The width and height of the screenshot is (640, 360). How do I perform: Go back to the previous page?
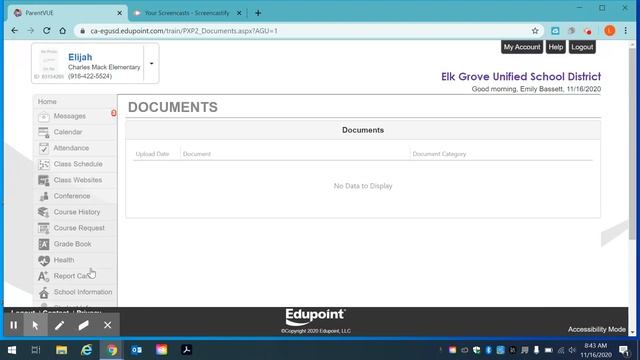[15, 31]
